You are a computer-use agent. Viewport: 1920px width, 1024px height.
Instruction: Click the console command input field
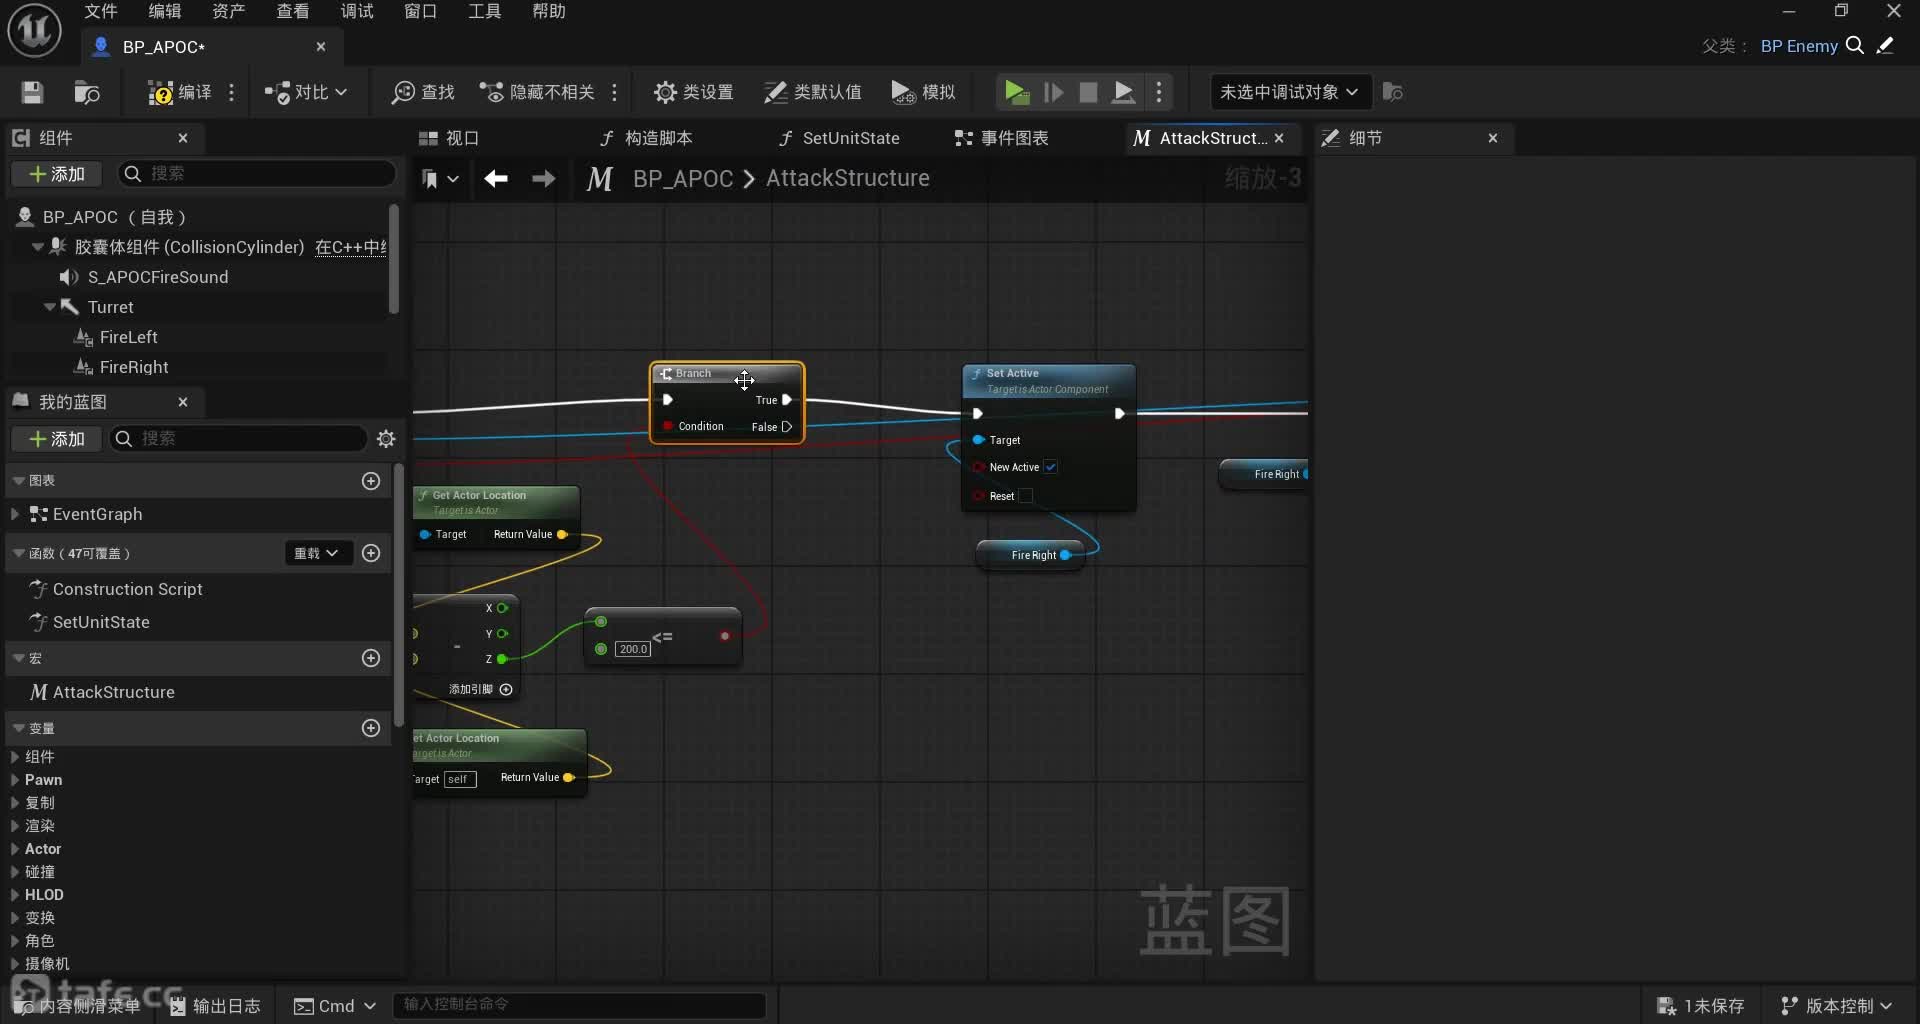tap(580, 1004)
